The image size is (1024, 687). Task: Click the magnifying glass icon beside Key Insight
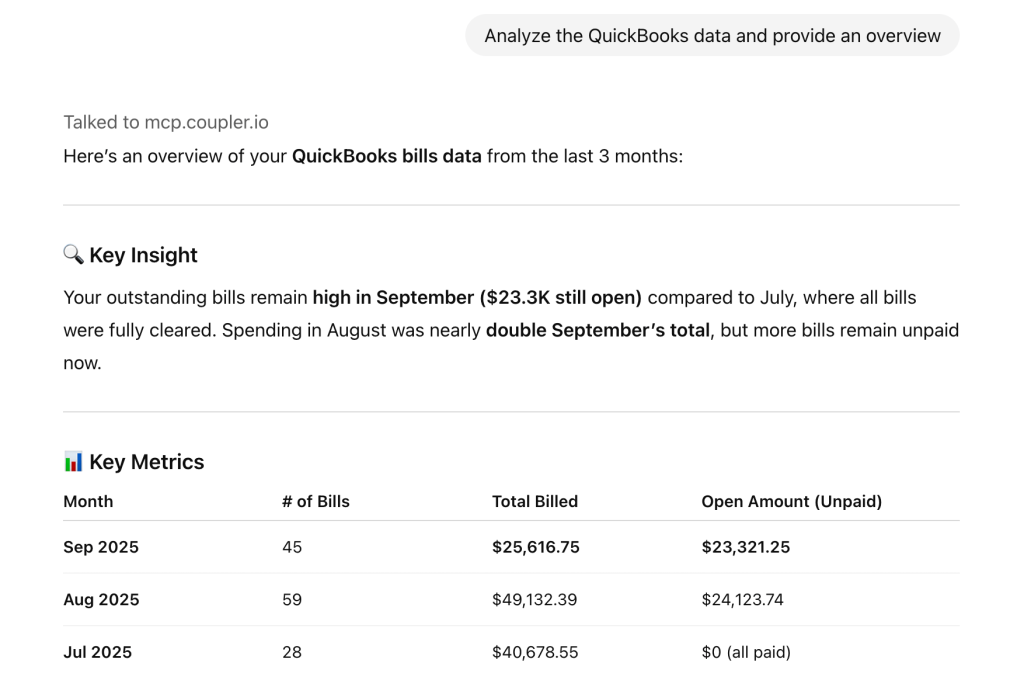73,255
